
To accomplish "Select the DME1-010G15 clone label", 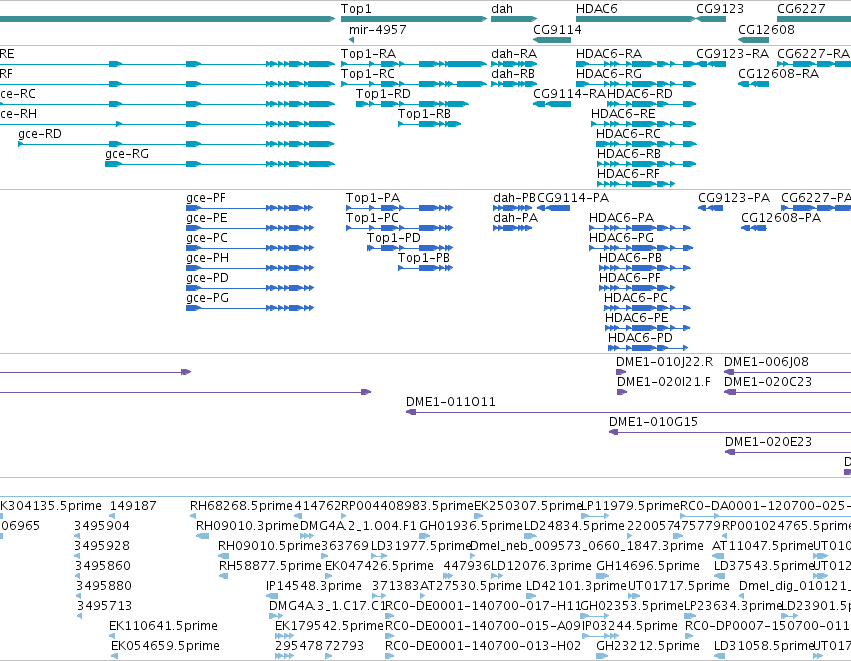I will (653, 422).
